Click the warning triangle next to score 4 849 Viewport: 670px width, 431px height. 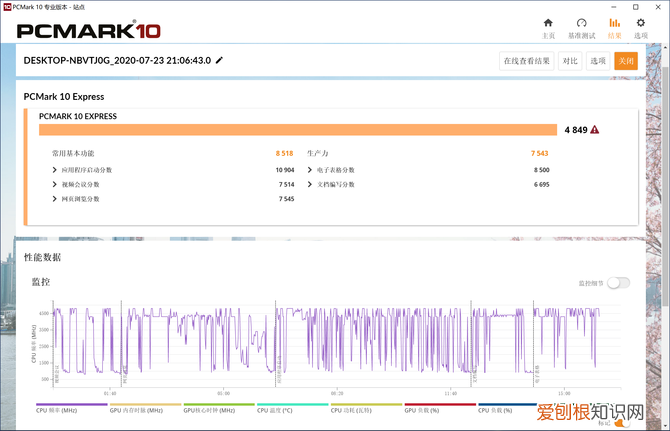[595, 129]
